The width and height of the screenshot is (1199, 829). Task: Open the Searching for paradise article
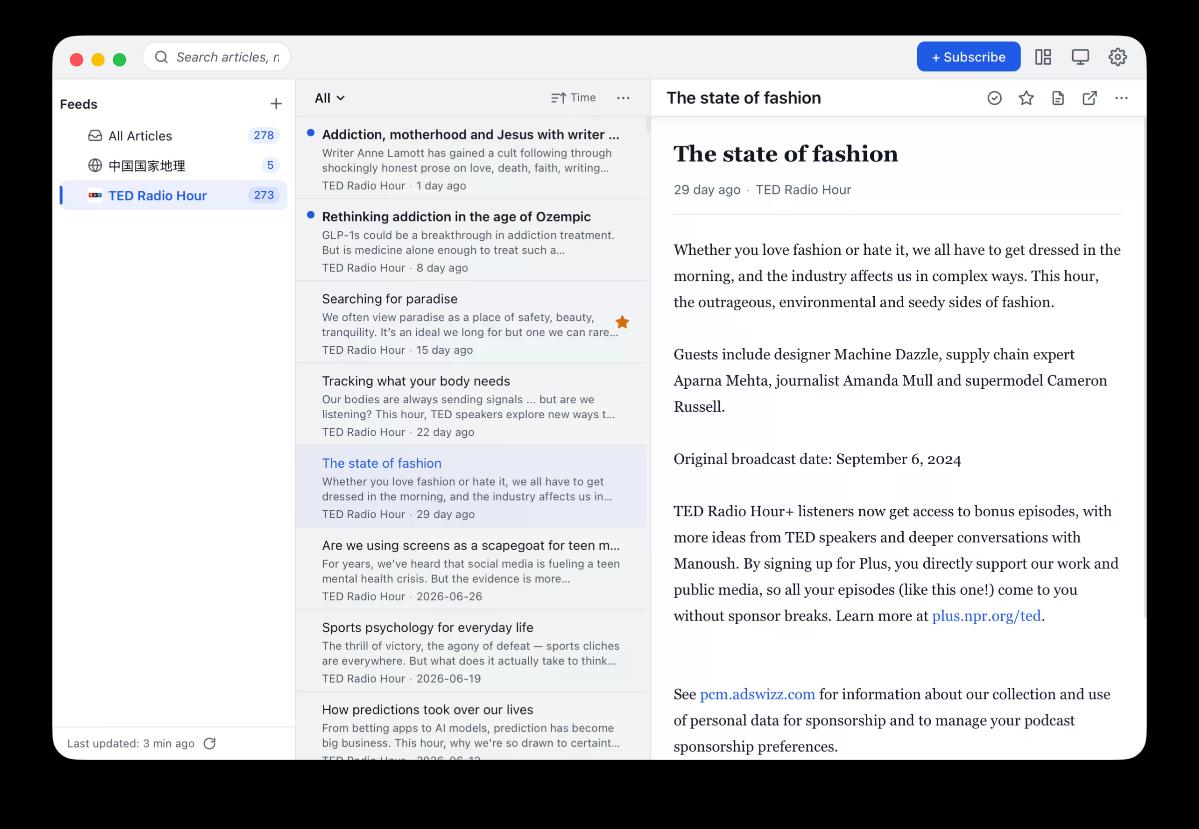tap(471, 322)
